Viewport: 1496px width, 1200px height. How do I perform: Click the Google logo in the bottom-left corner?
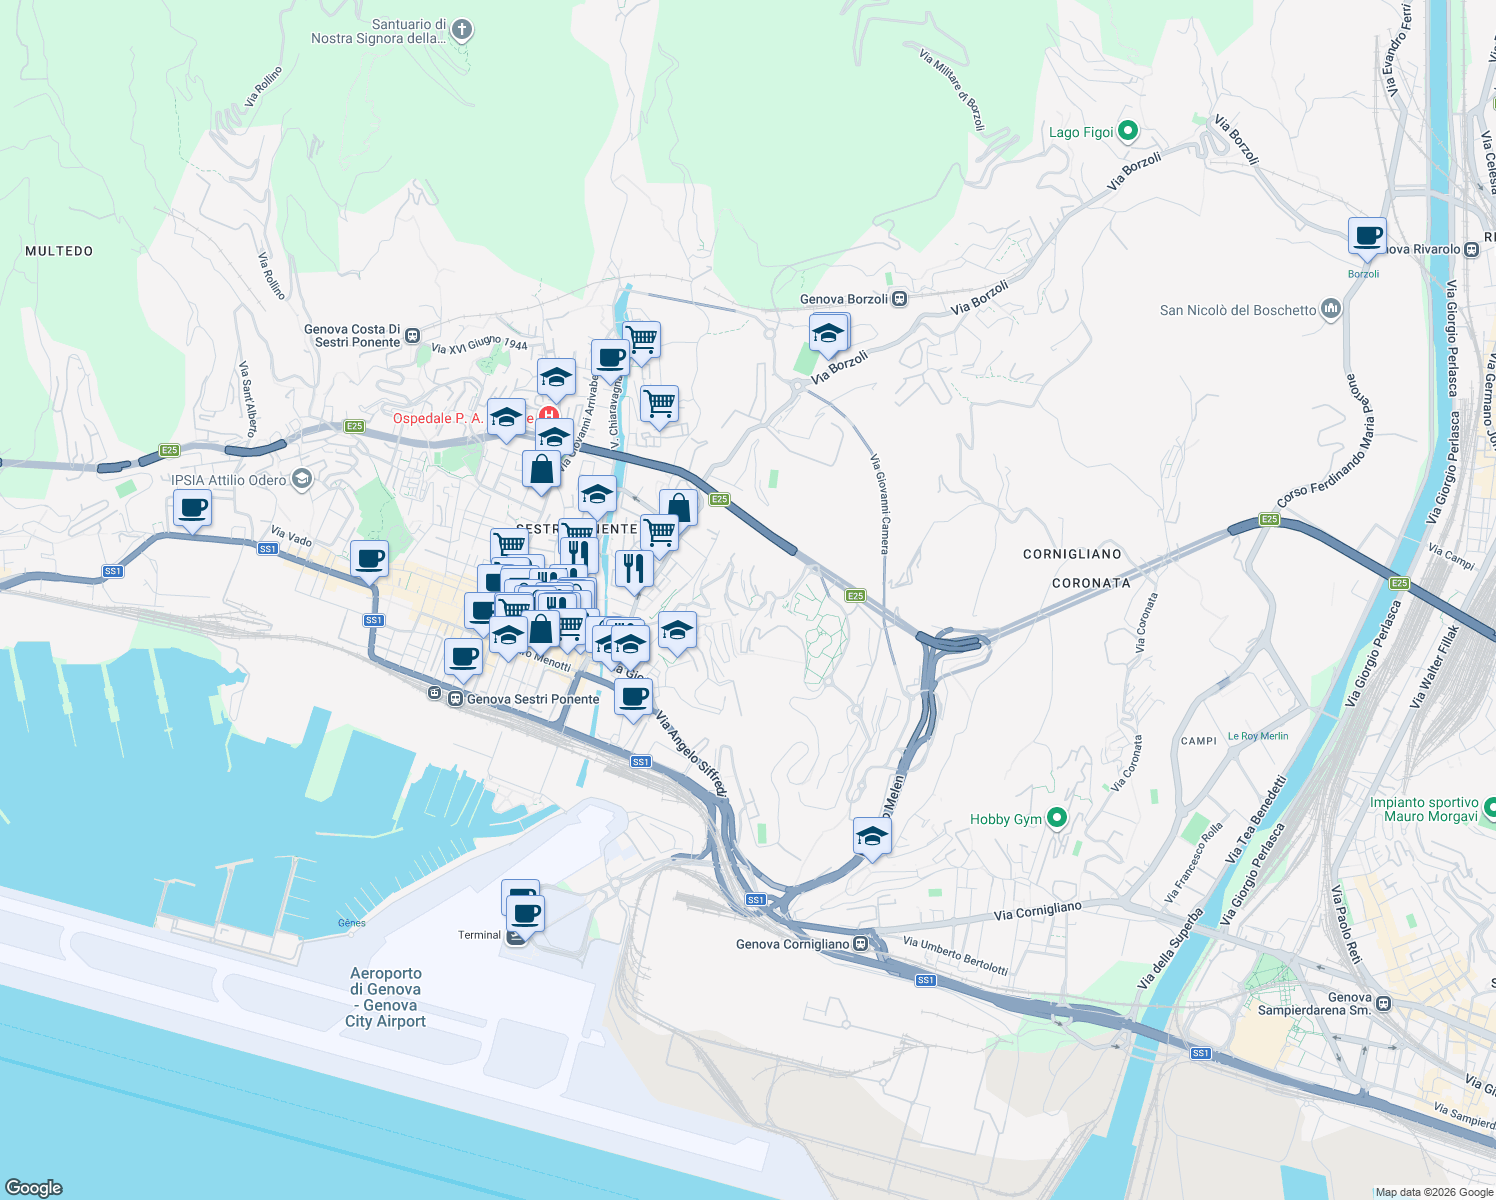point(32,1188)
